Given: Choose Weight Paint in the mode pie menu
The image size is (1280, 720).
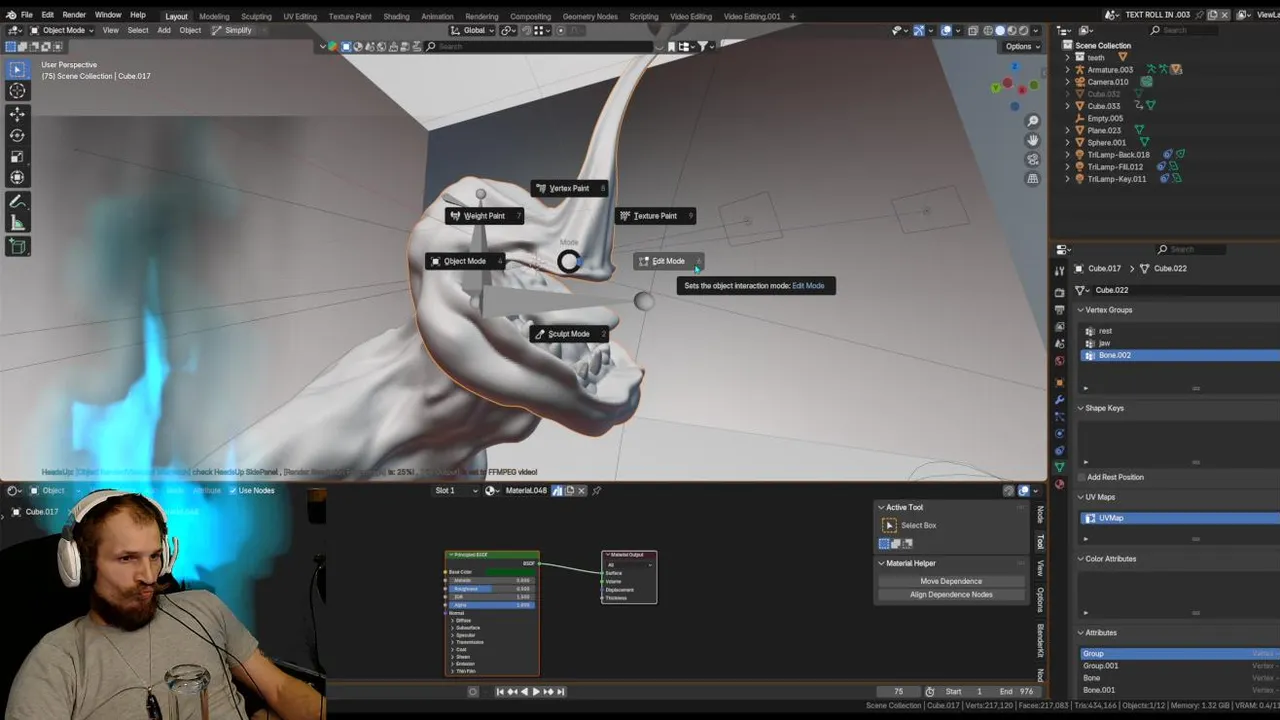Looking at the screenshot, I should [484, 216].
